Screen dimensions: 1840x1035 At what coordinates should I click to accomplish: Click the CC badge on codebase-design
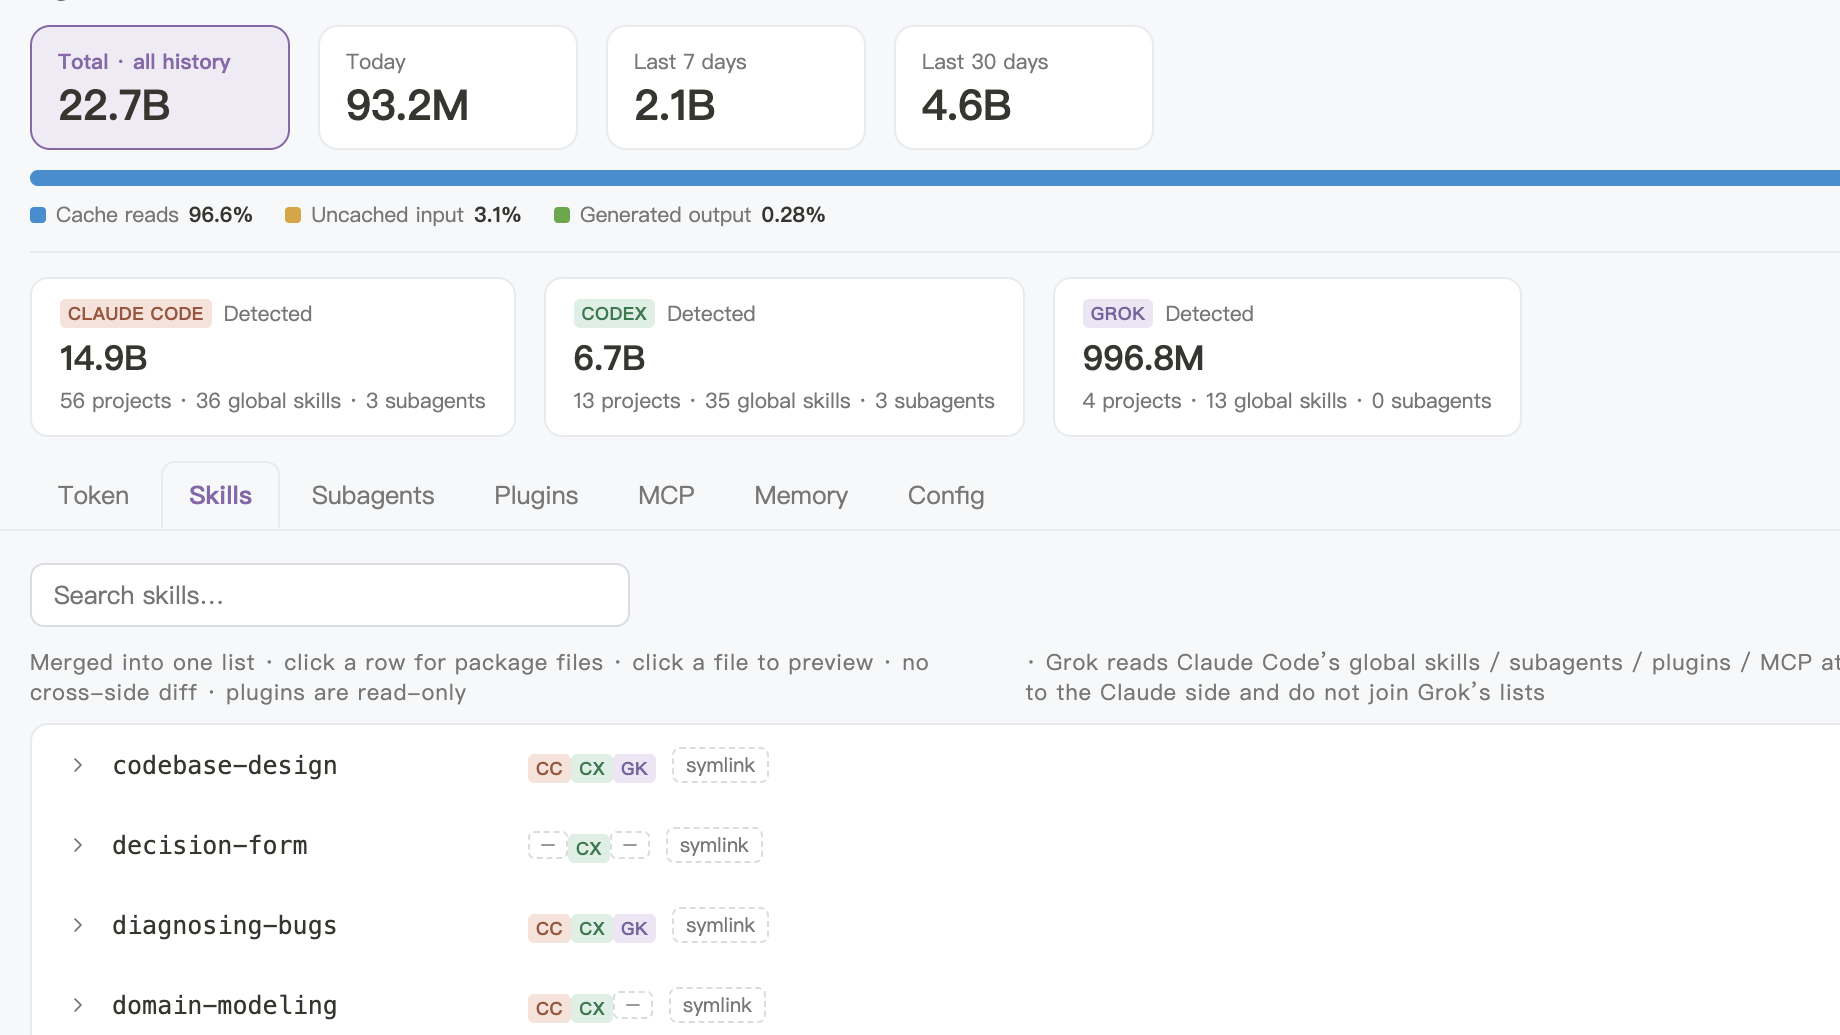[549, 768]
